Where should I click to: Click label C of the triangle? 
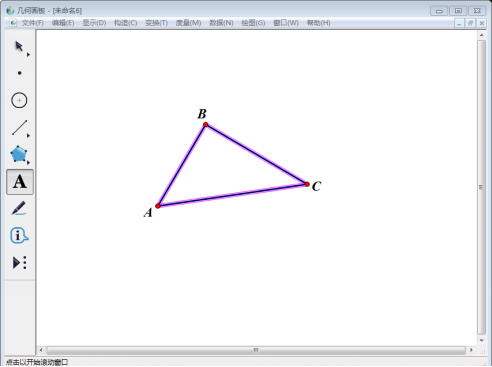coord(316,186)
